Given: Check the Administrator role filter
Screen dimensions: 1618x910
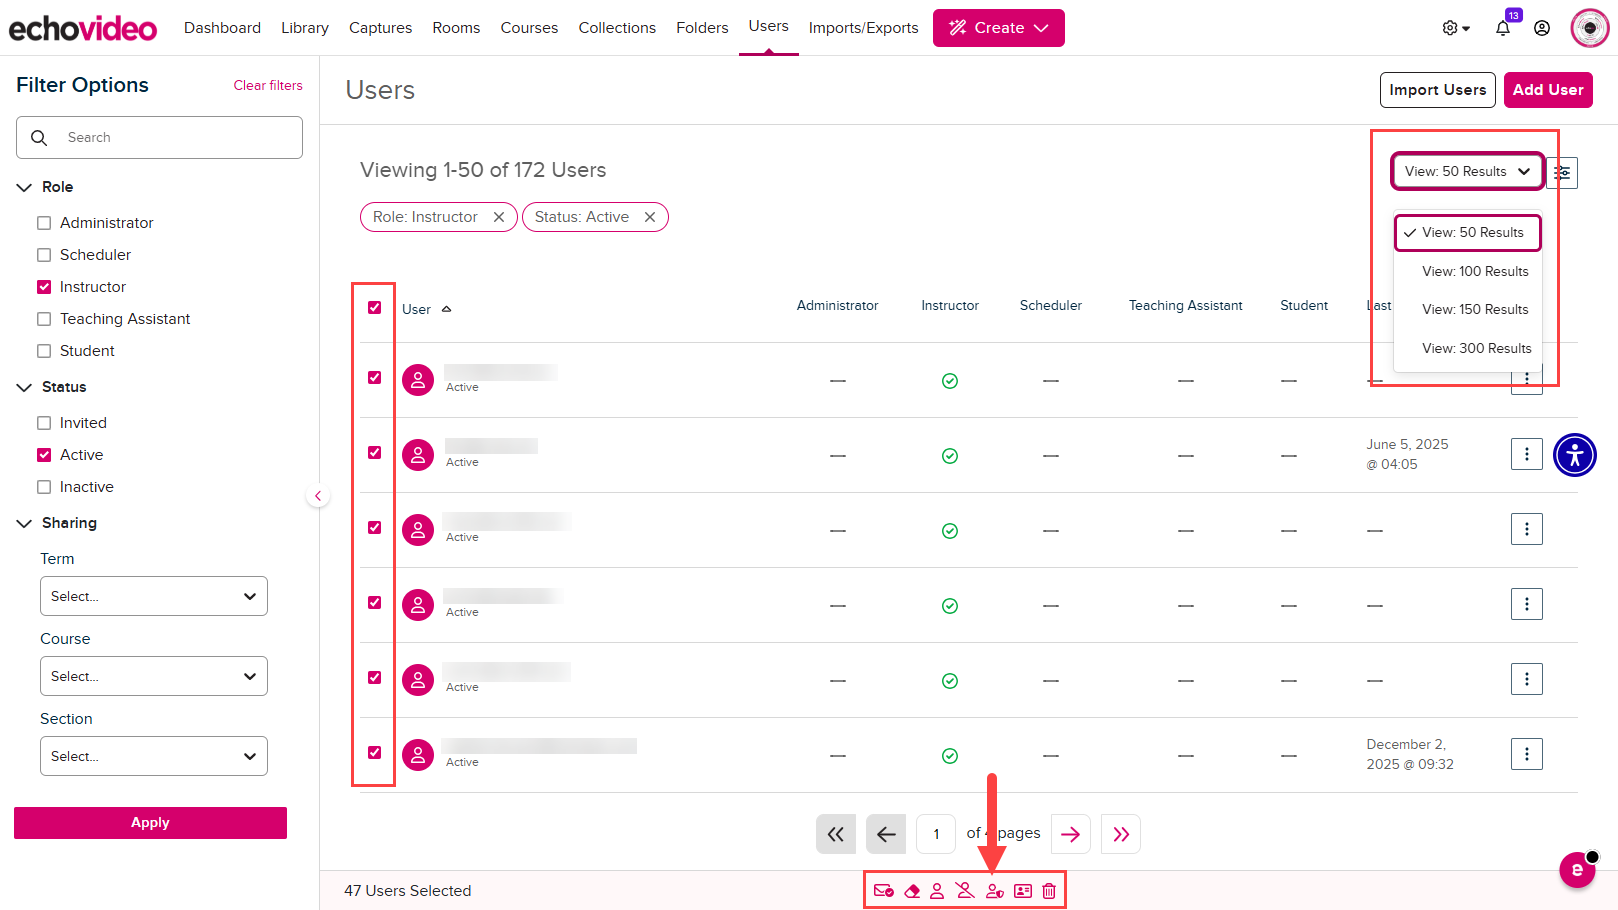Looking at the screenshot, I should [x=44, y=222].
